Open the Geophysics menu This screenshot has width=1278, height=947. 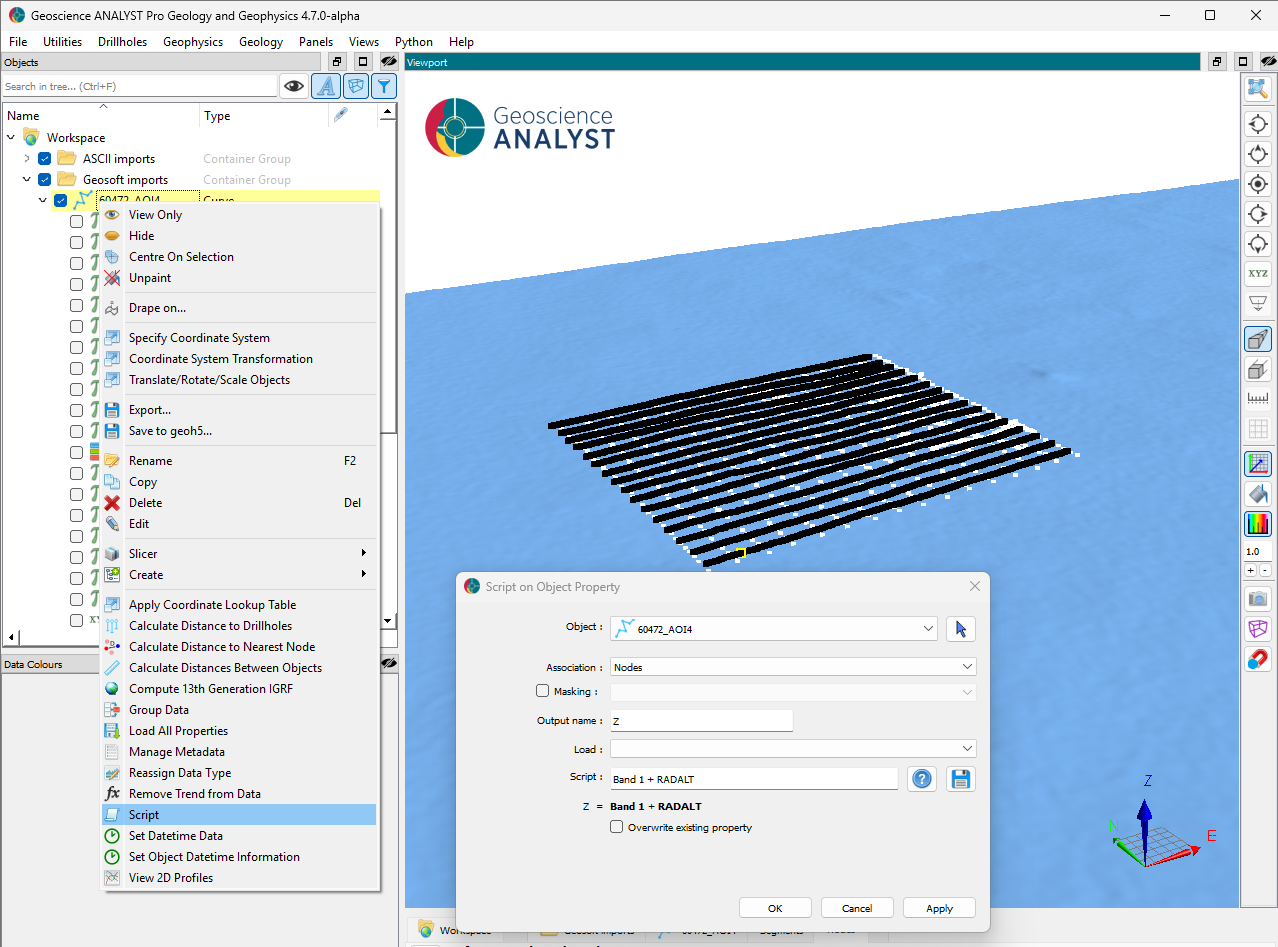tap(193, 42)
